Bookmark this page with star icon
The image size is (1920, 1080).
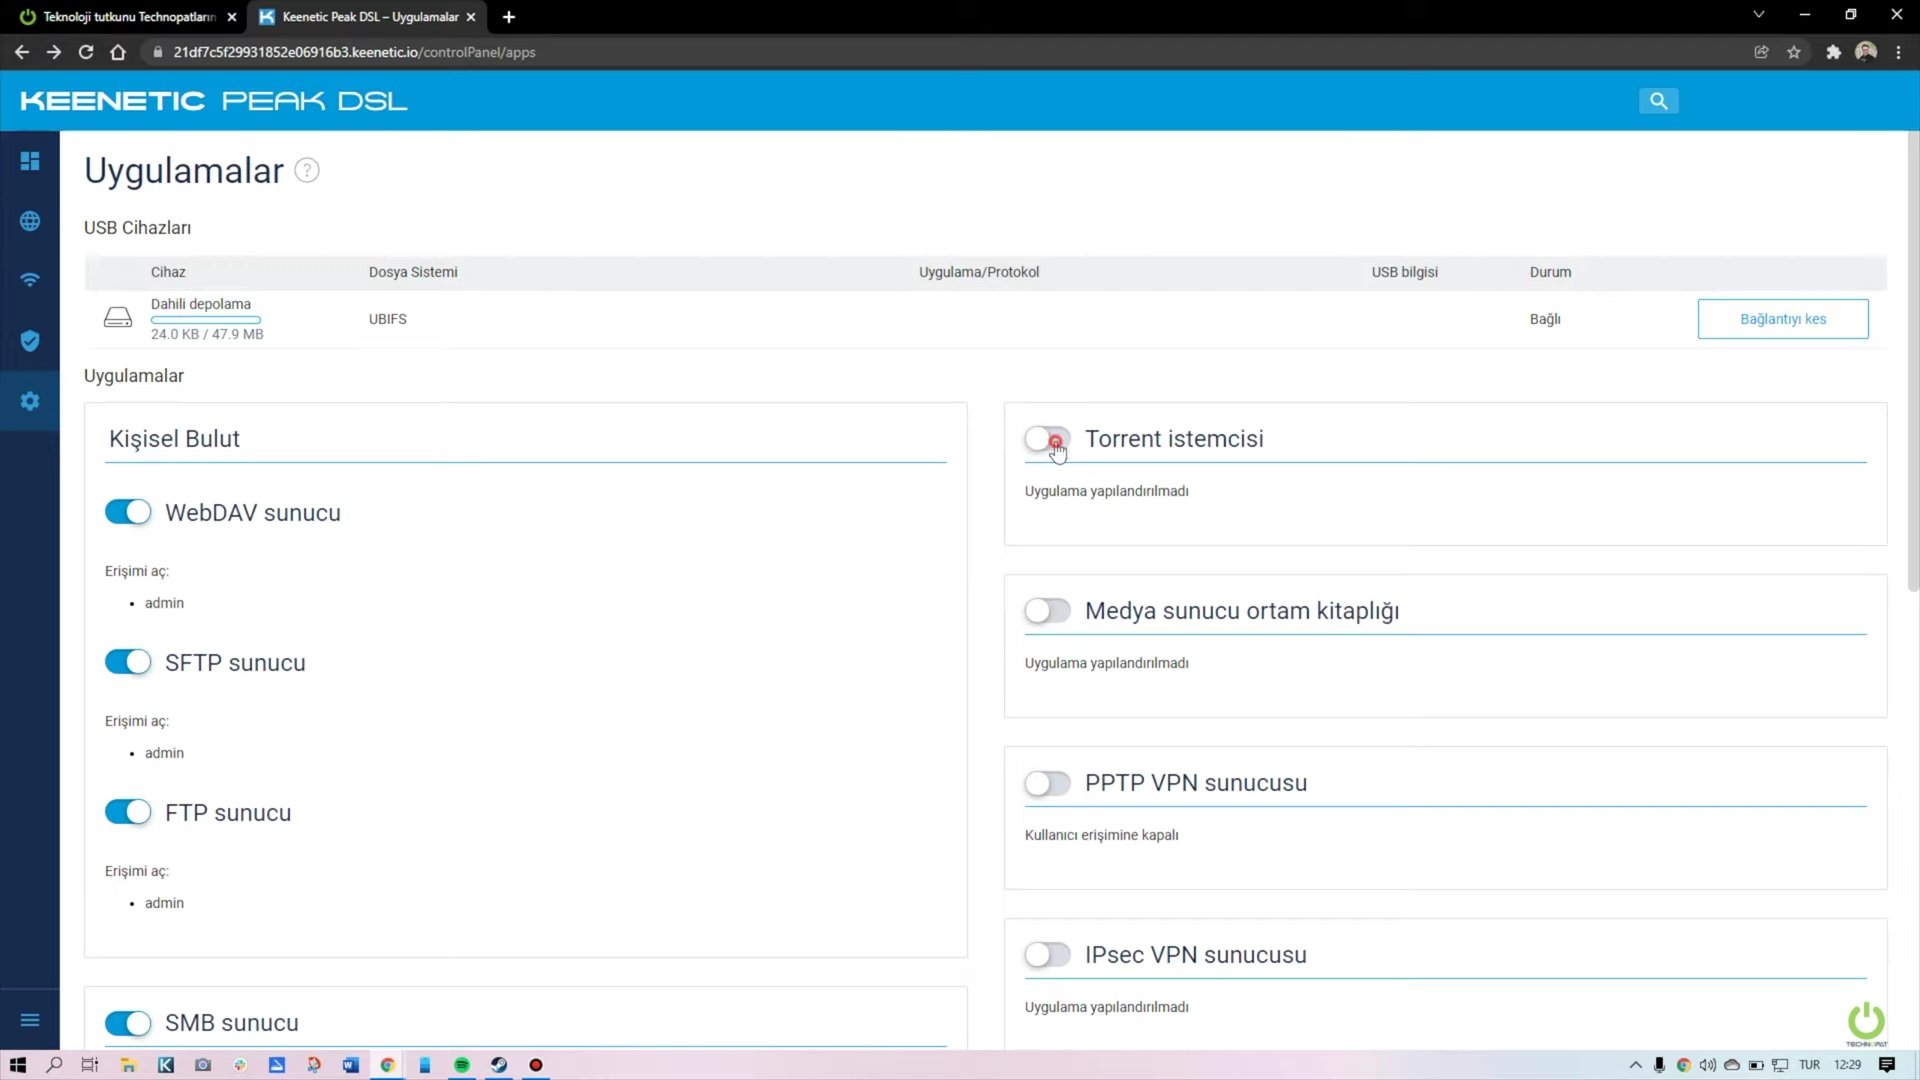pyautogui.click(x=1794, y=52)
